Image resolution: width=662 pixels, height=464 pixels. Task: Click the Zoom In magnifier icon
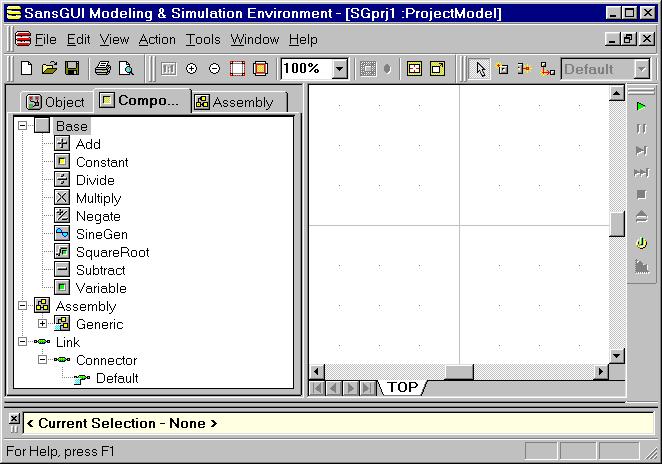point(192,69)
